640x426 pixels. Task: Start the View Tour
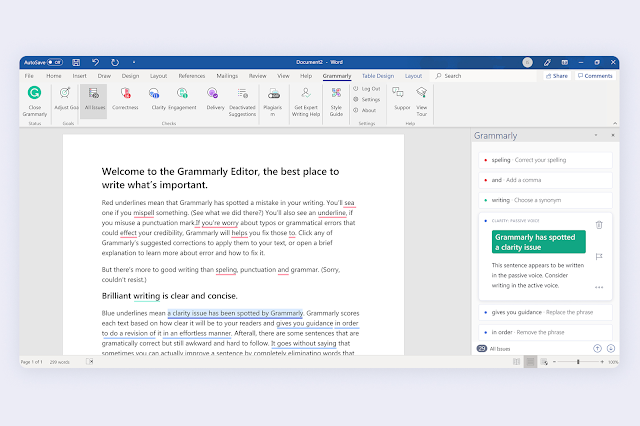point(422,101)
